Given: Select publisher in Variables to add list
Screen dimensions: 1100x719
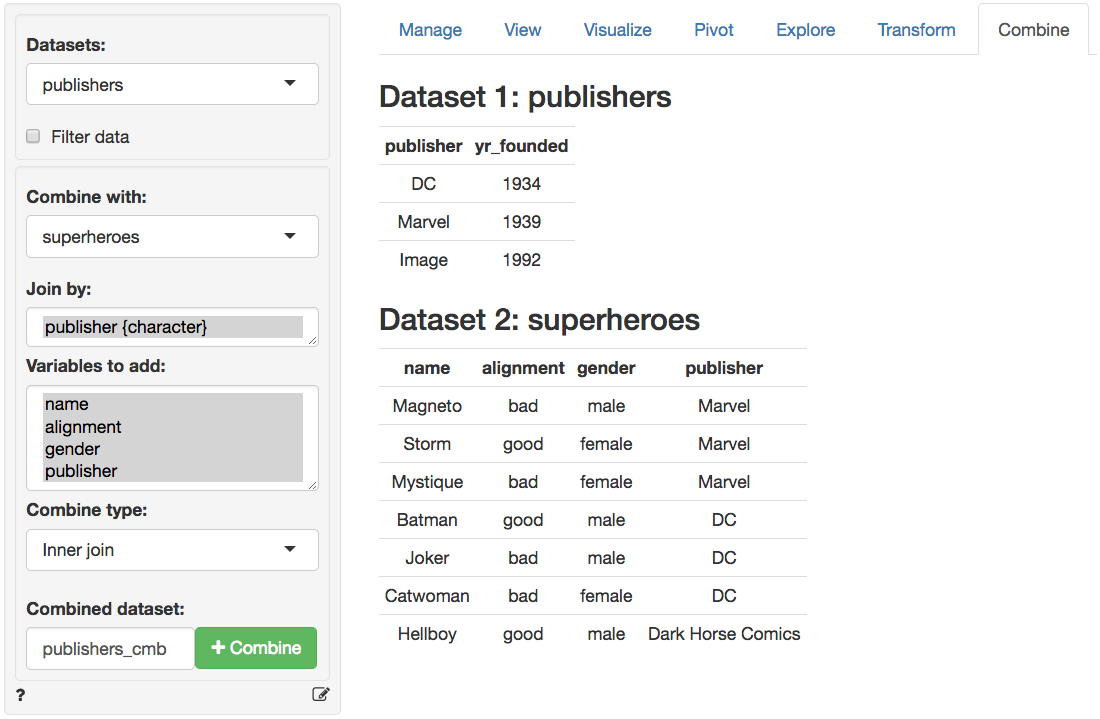Looking at the screenshot, I should click(81, 471).
